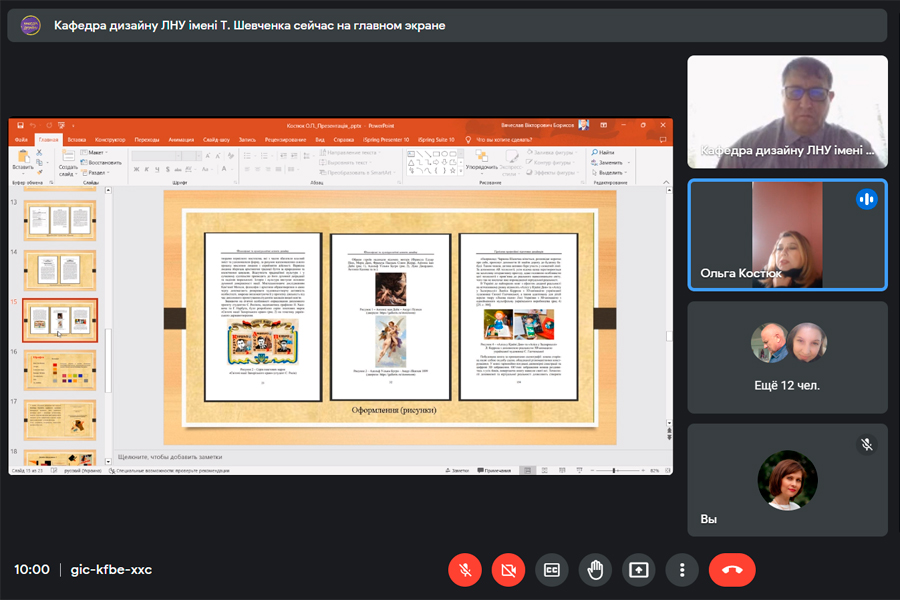Select slide 16 thumbnail in the slide panel
This screenshot has height=600, width=900.
coord(60,369)
